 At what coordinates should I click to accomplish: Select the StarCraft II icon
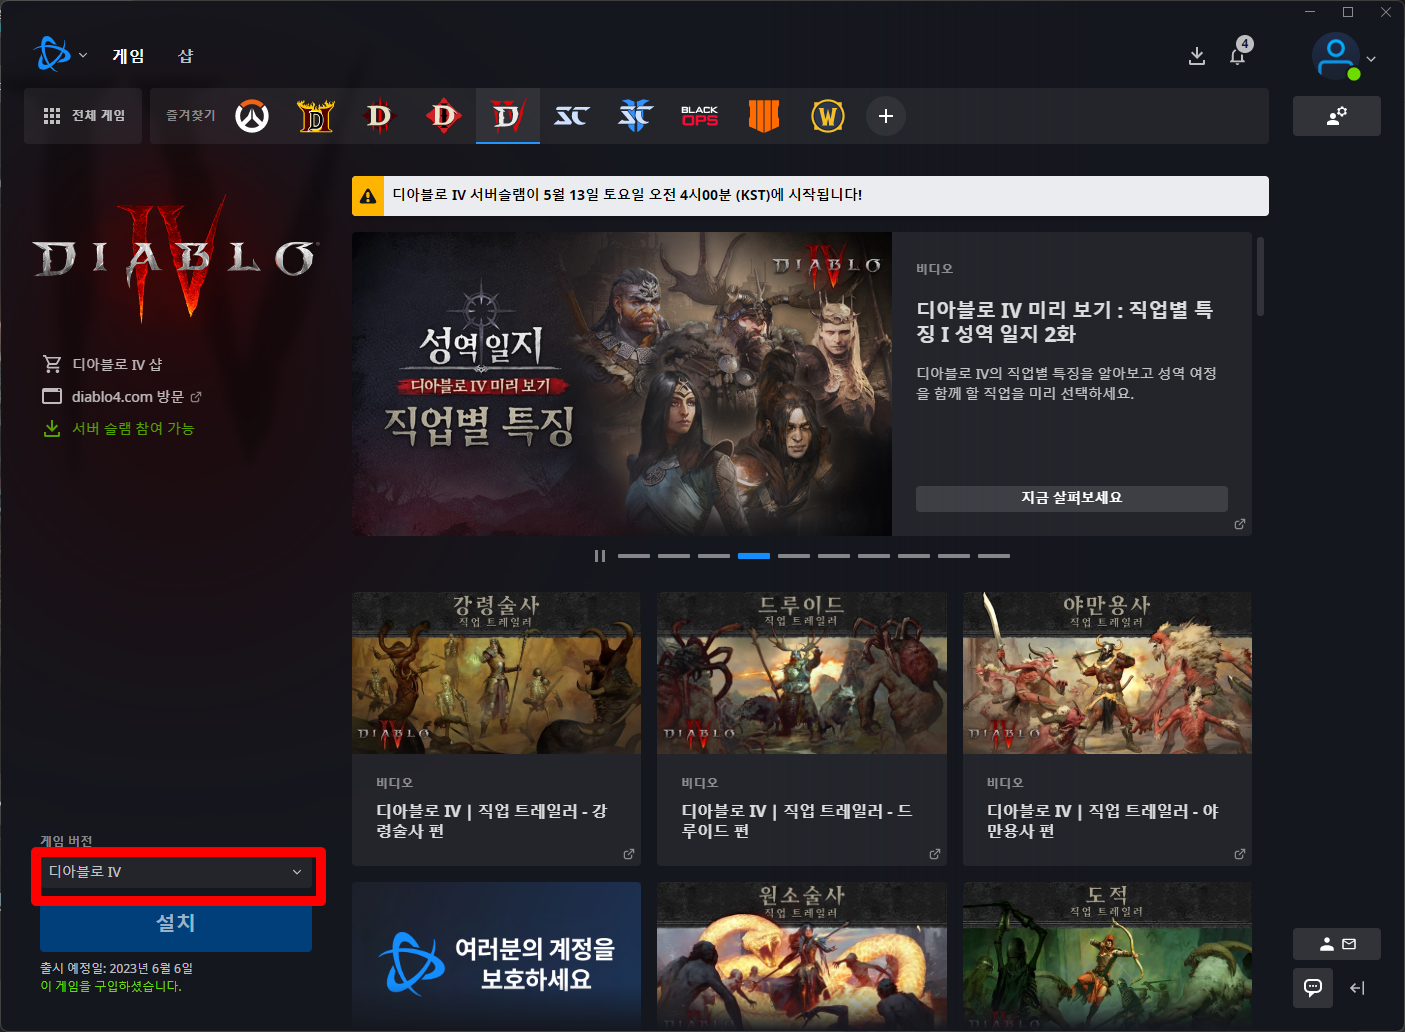636,116
